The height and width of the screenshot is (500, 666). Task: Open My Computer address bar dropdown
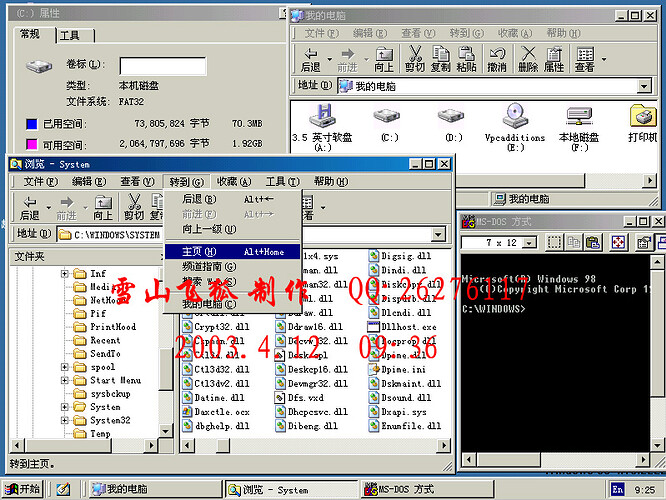(x=644, y=86)
